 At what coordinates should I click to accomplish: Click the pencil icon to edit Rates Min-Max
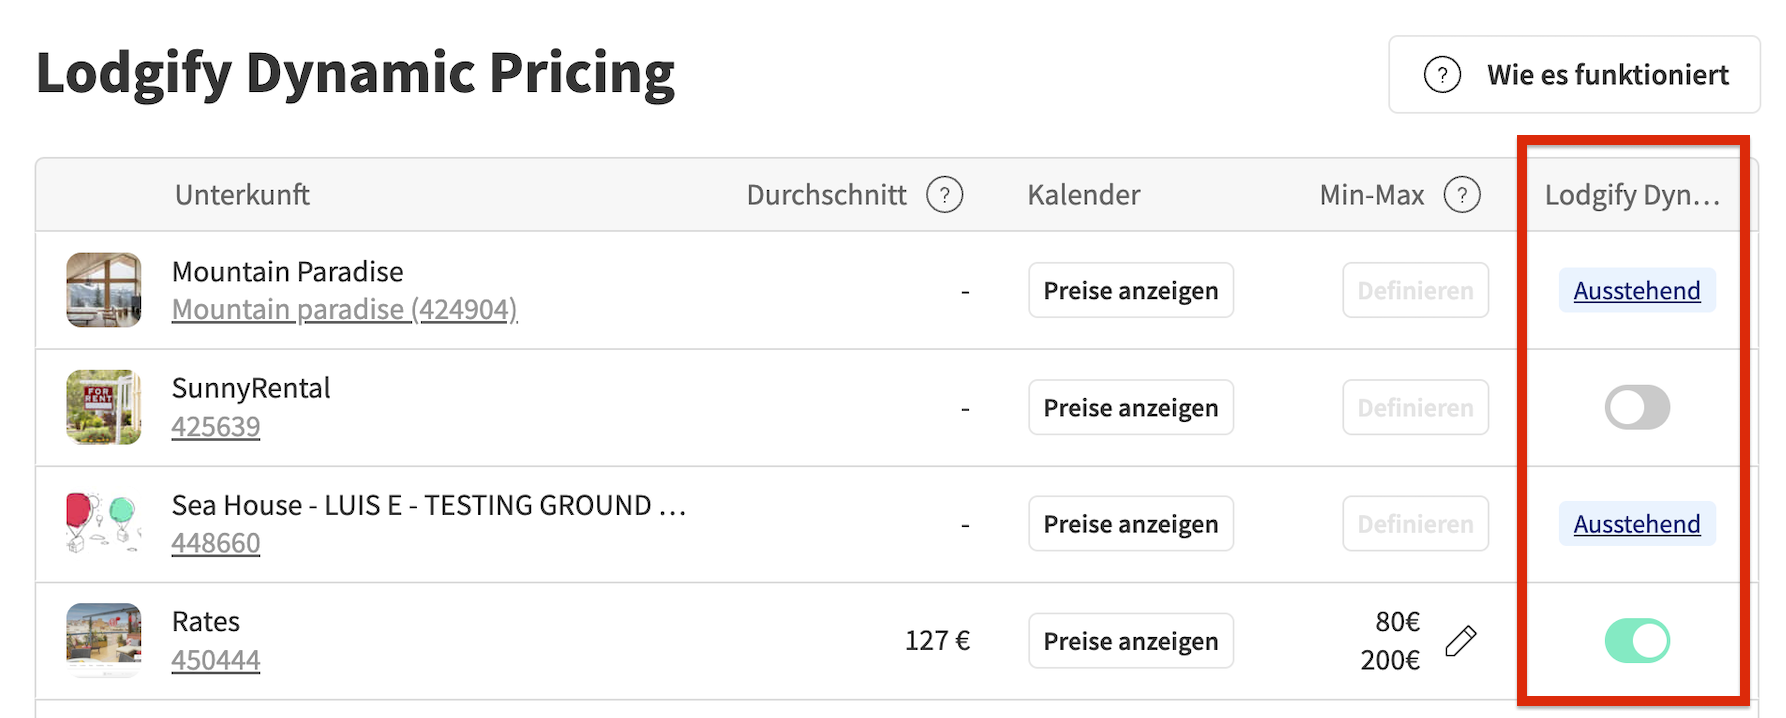pos(1461,641)
